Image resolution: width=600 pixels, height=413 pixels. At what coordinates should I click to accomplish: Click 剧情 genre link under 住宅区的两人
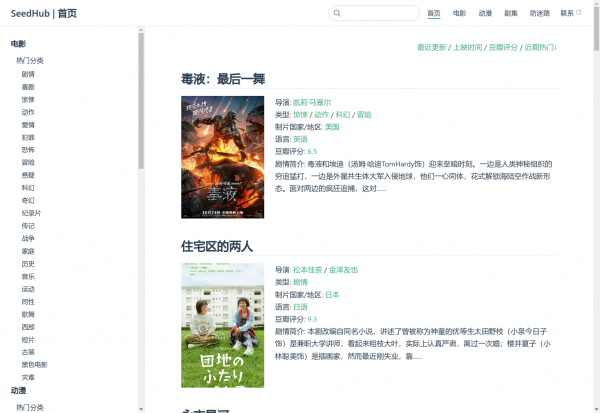[300, 282]
